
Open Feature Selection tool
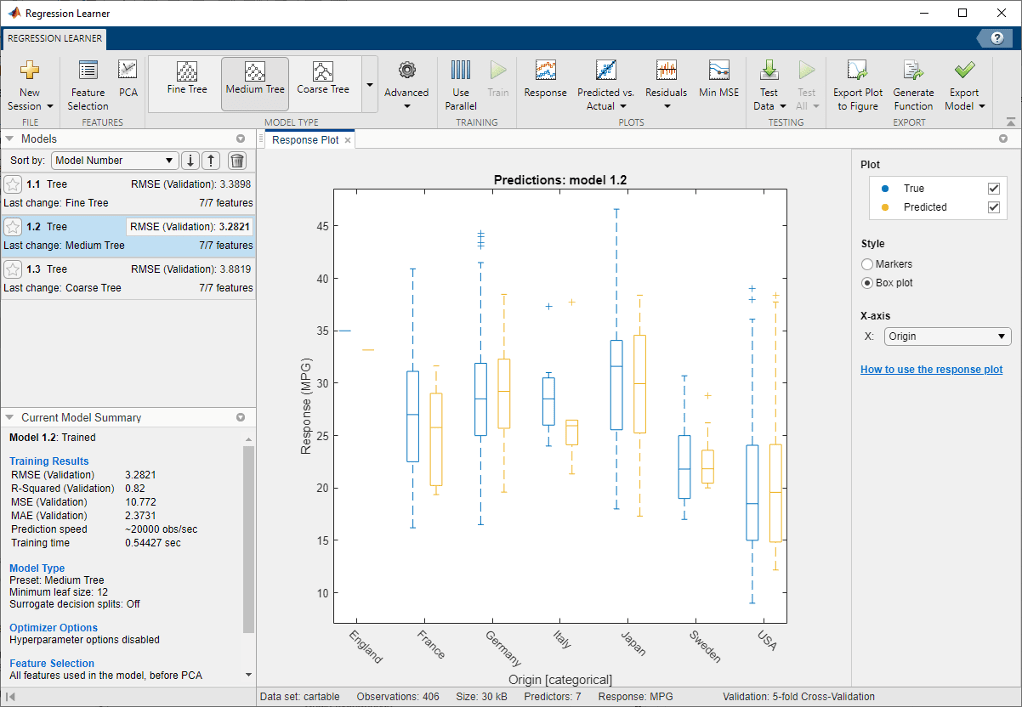coord(88,86)
